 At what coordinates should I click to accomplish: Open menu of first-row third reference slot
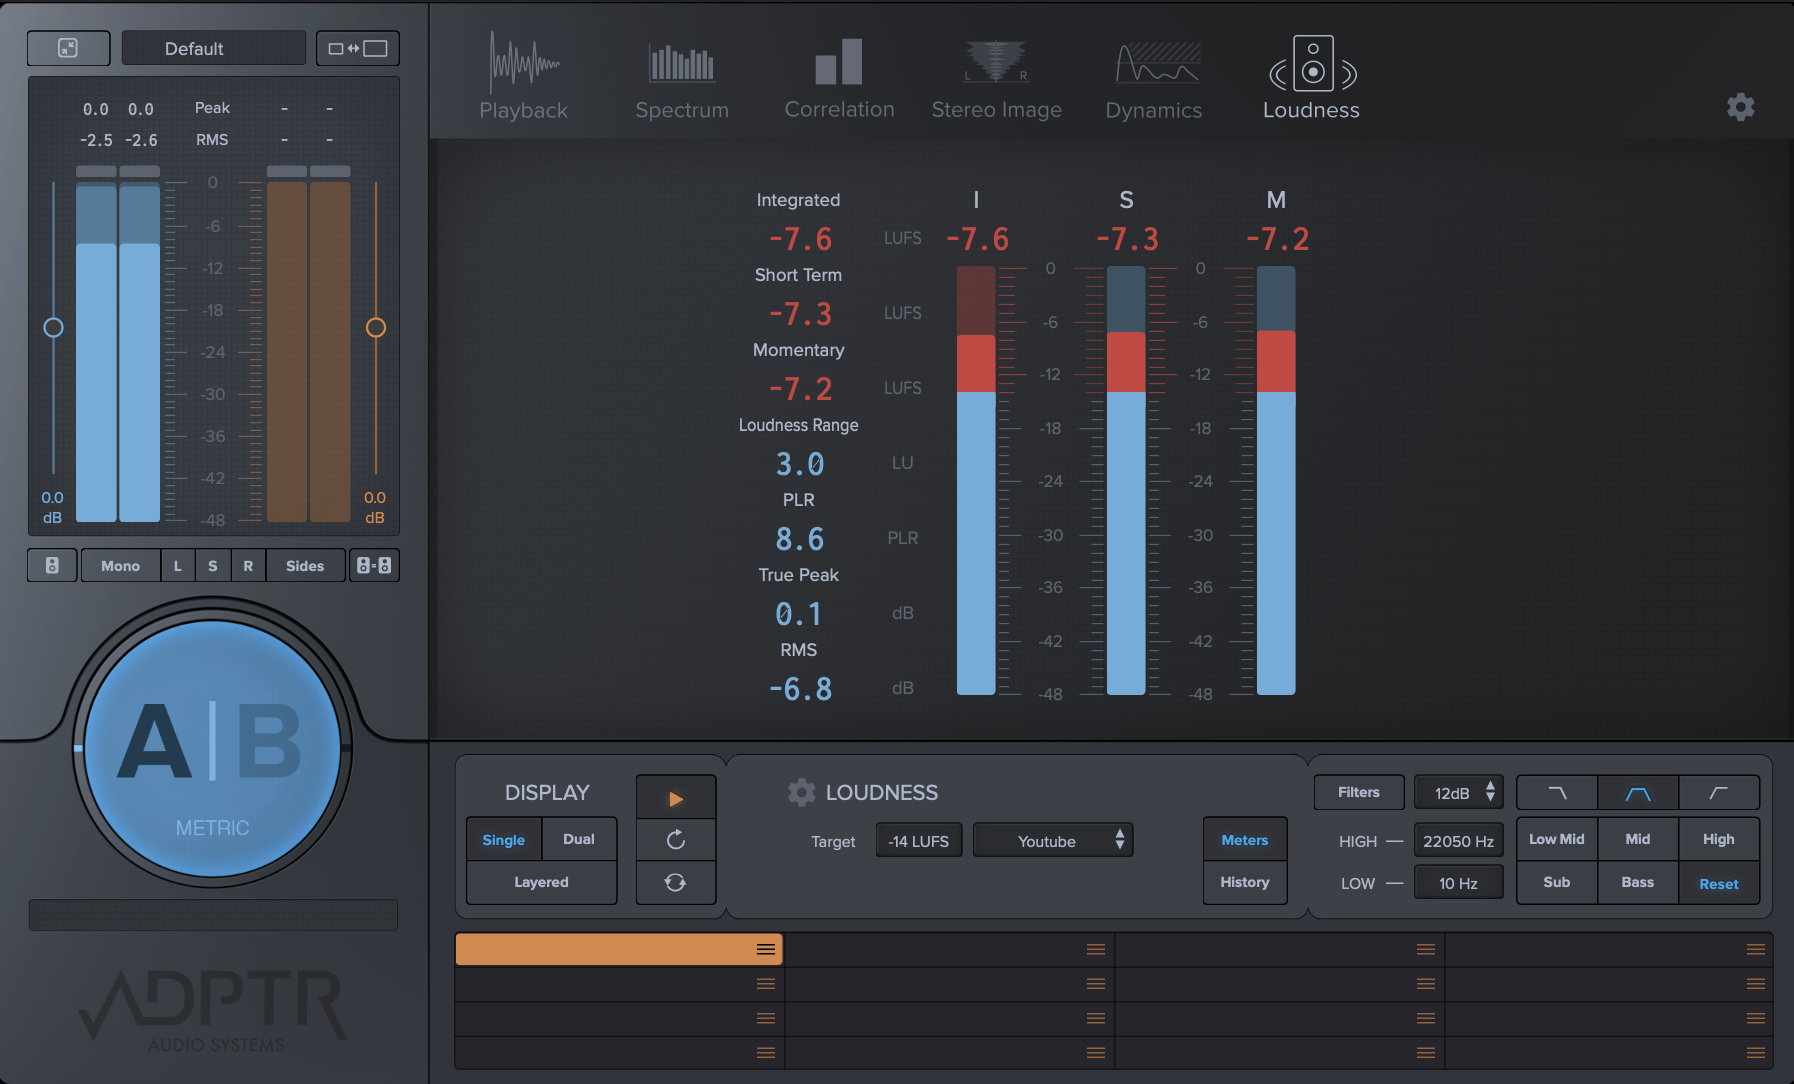[1426, 949]
